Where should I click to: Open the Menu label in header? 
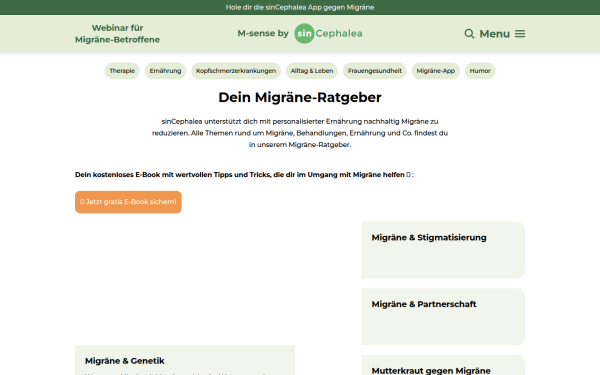coord(494,34)
